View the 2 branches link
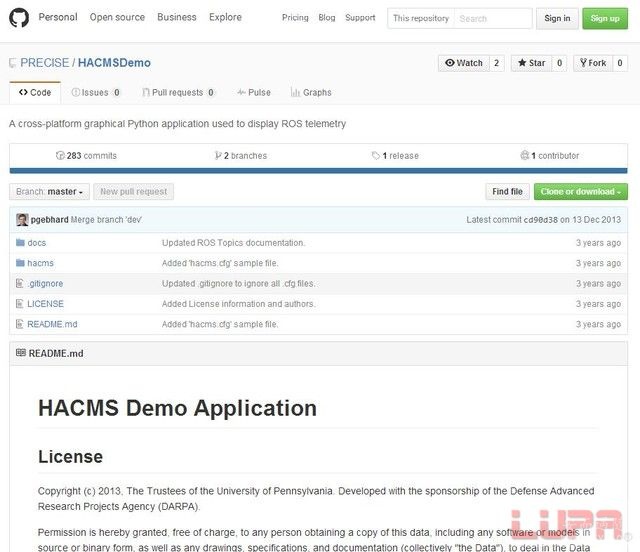Viewport: 640px width, 552px height. 241,156
